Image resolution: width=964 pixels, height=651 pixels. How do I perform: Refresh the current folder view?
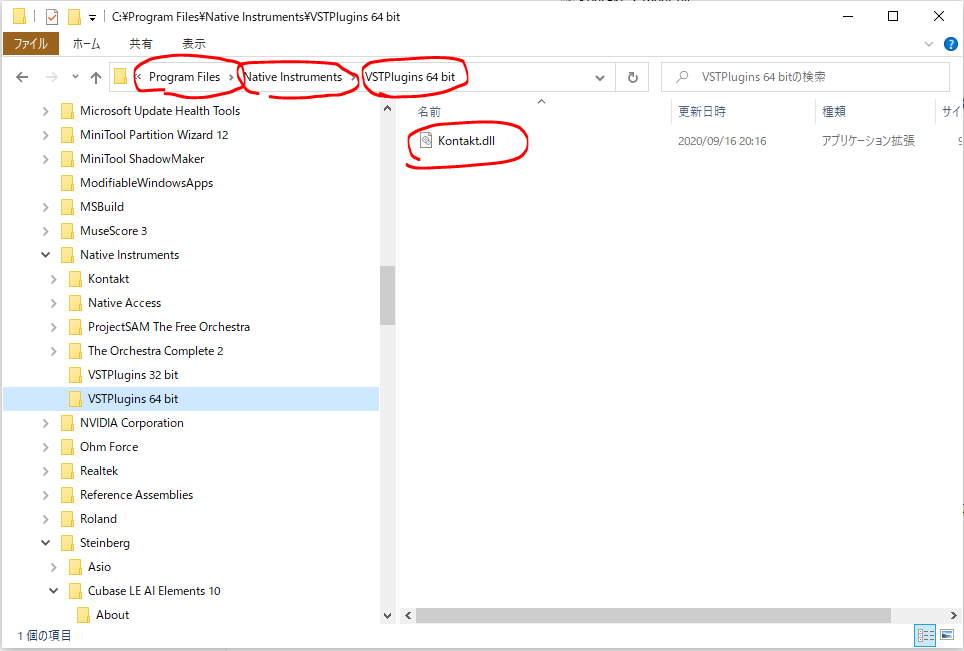[x=632, y=77]
